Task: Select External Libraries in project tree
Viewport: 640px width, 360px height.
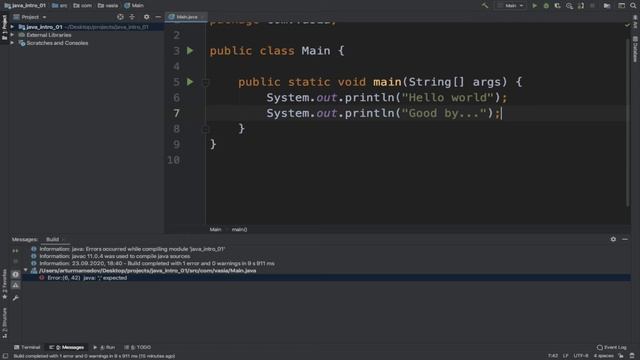Action: (x=49, y=35)
